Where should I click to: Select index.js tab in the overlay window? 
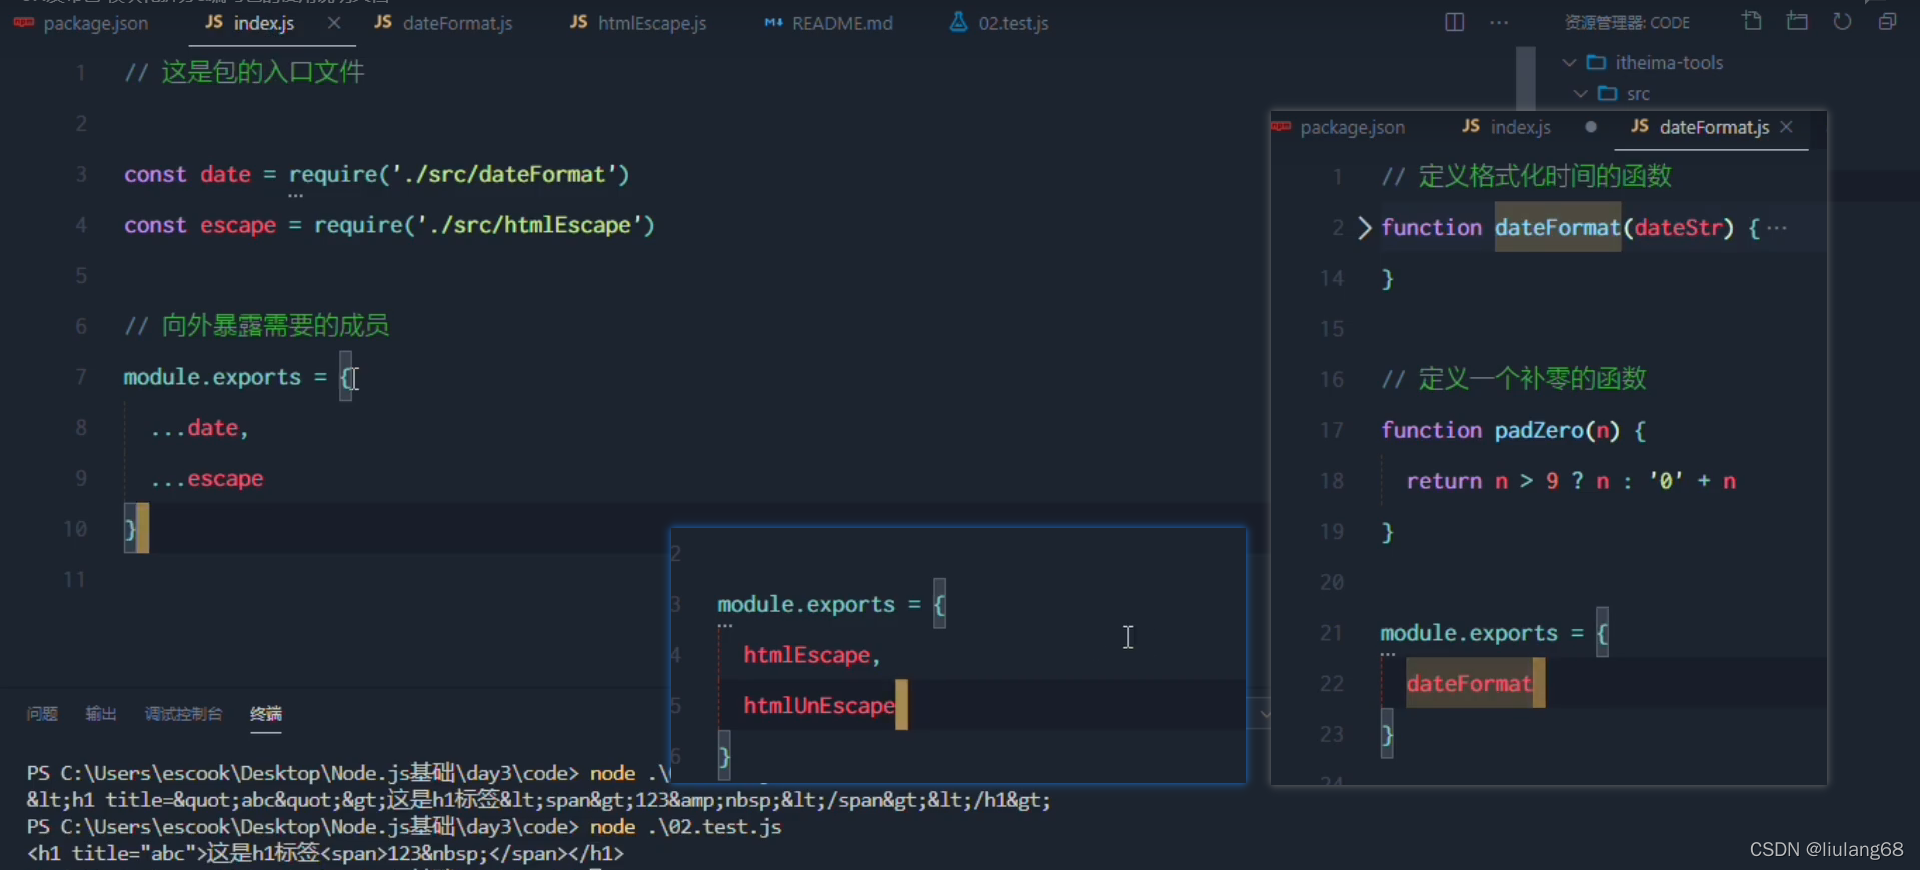[x=1506, y=127]
